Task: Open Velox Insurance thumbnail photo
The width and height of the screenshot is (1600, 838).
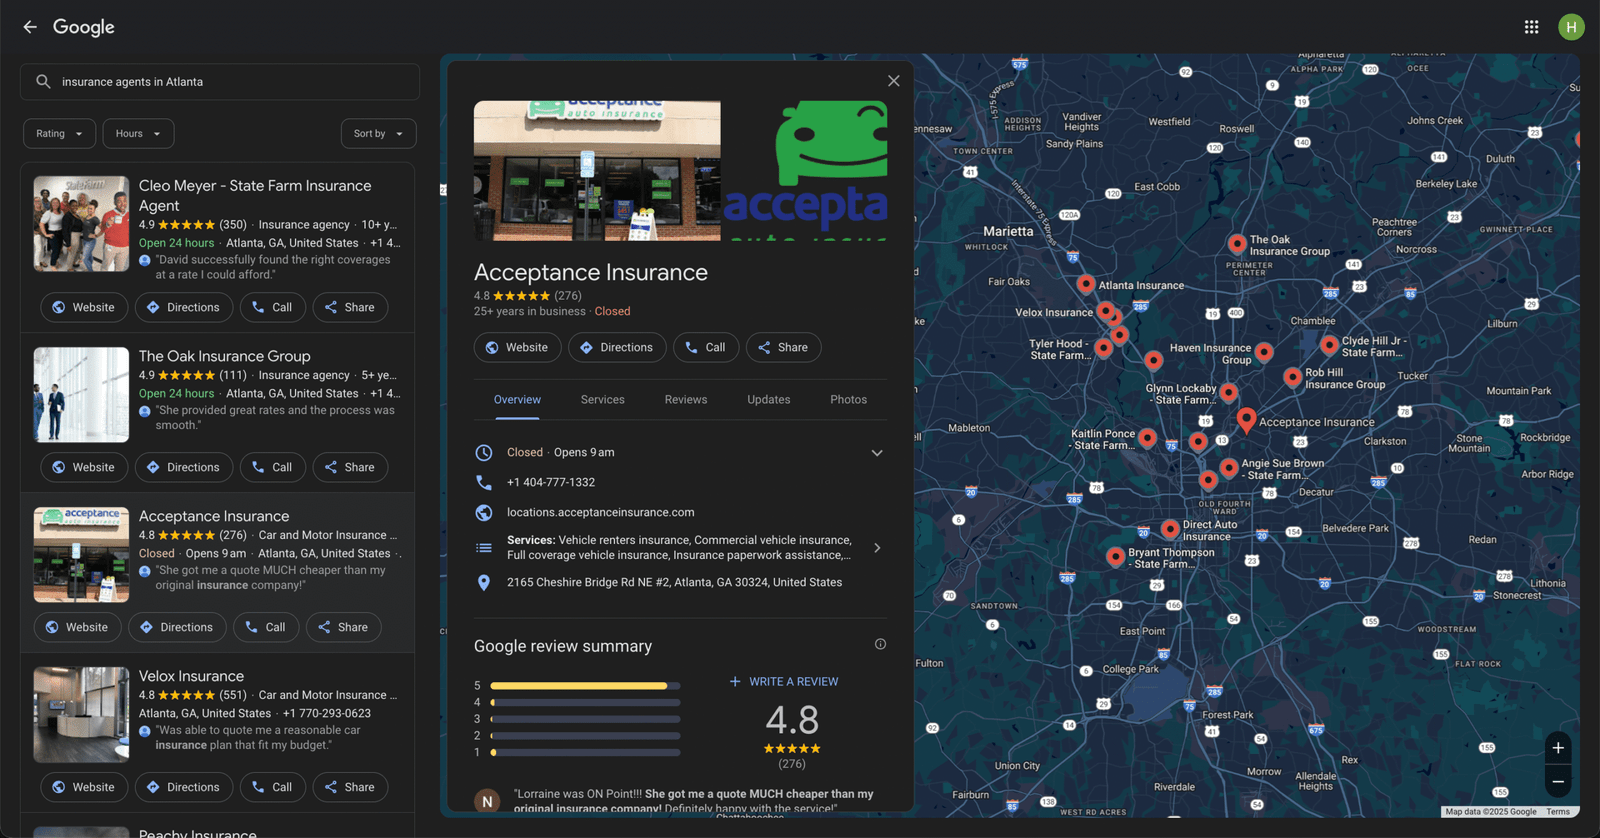Action: point(81,714)
